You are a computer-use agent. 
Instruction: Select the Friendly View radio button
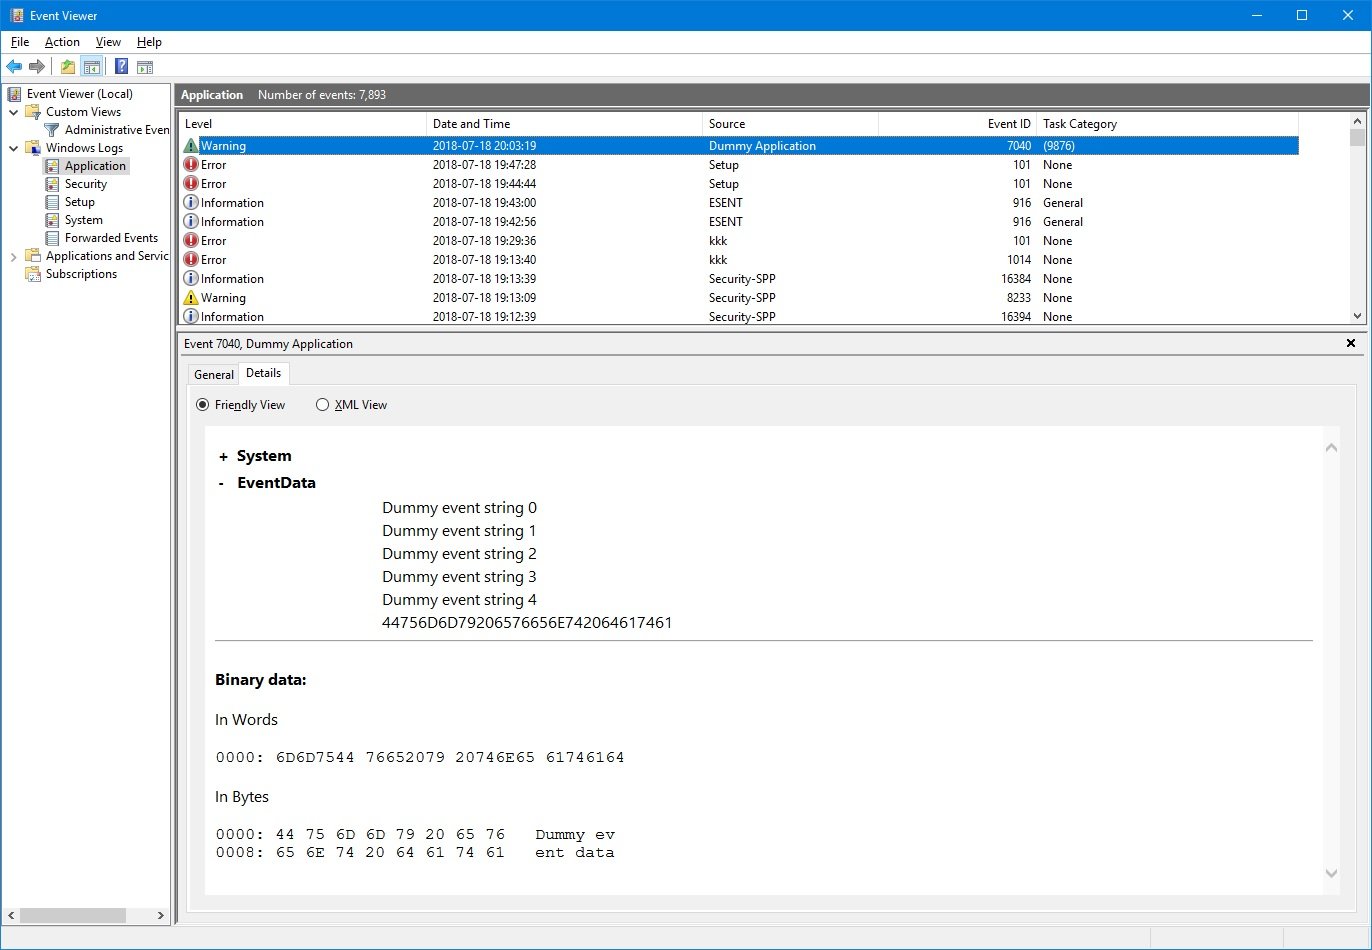tap(203, 405)
